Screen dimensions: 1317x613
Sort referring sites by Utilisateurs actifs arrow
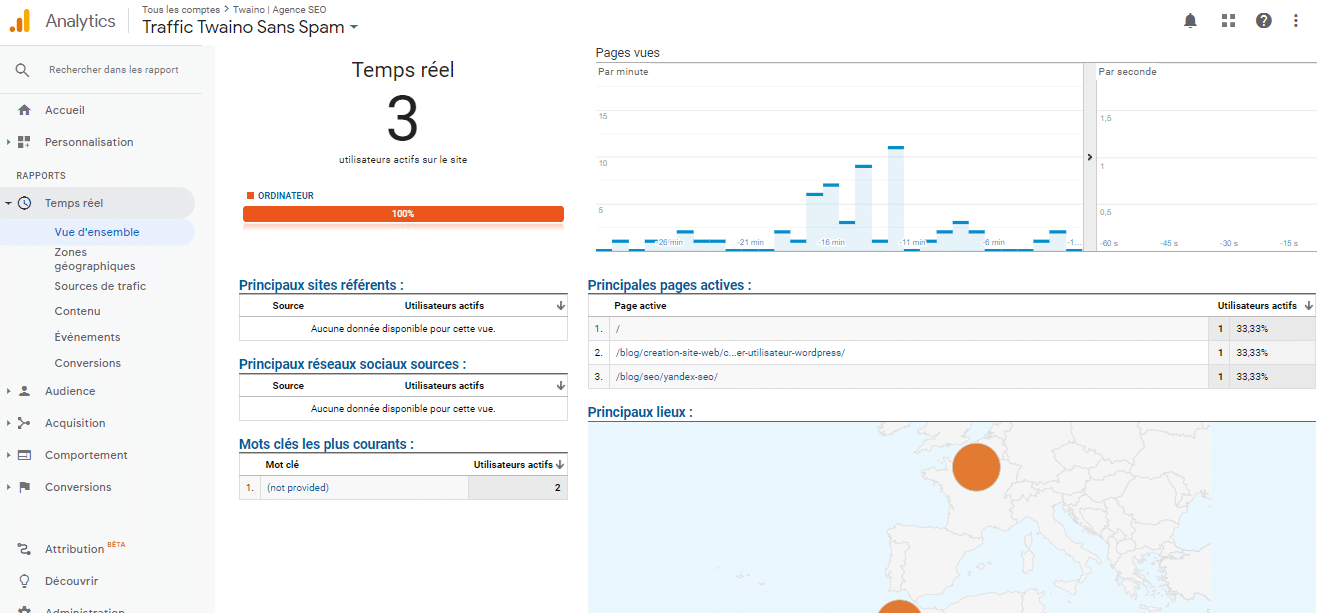(x=561, y=305)
